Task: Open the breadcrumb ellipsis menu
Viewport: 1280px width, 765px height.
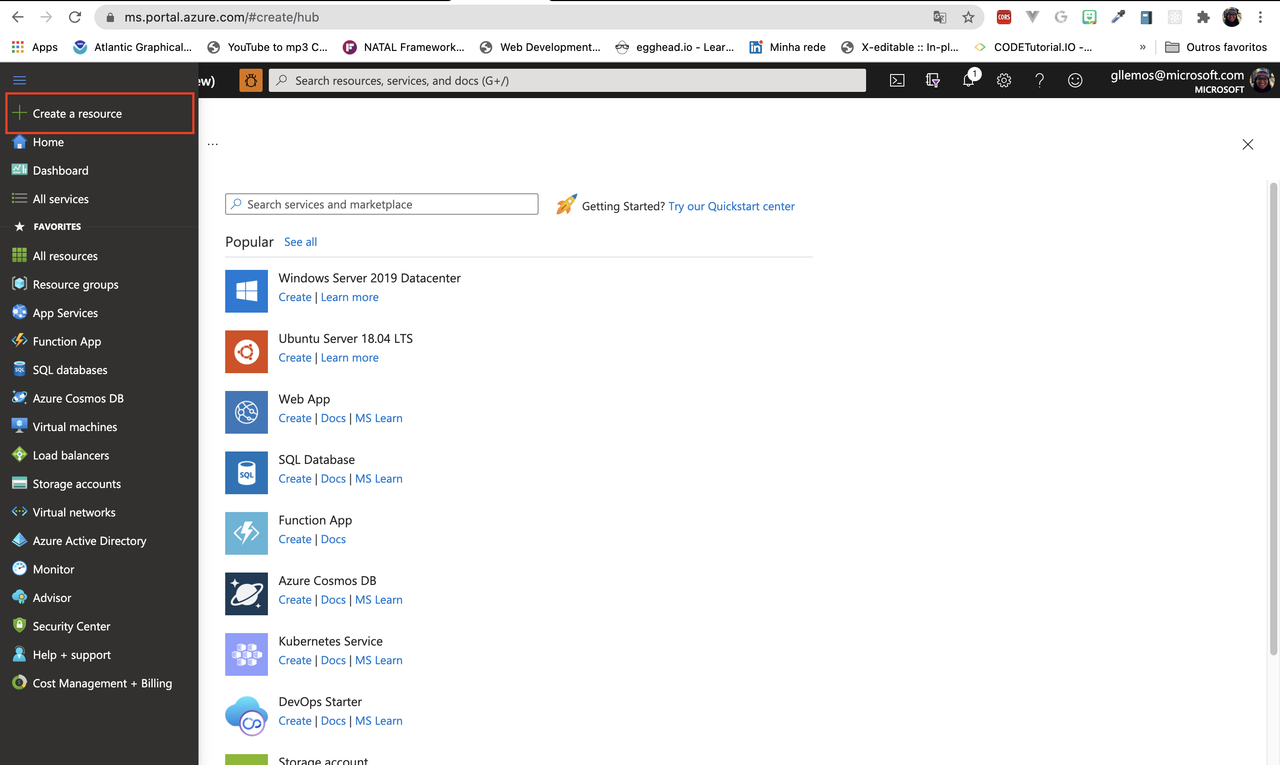Action: tap(213, 144)
